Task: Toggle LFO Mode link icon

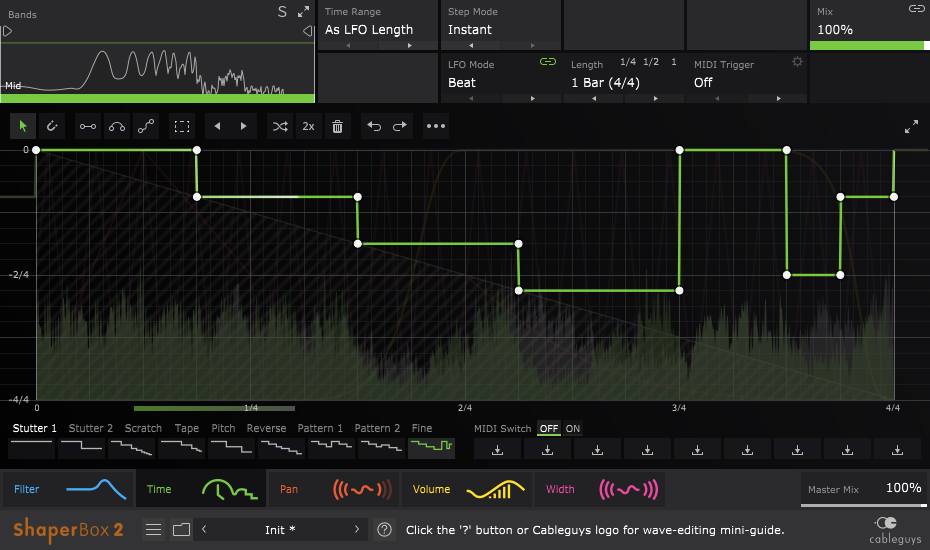Action: (x=548, y=62)
